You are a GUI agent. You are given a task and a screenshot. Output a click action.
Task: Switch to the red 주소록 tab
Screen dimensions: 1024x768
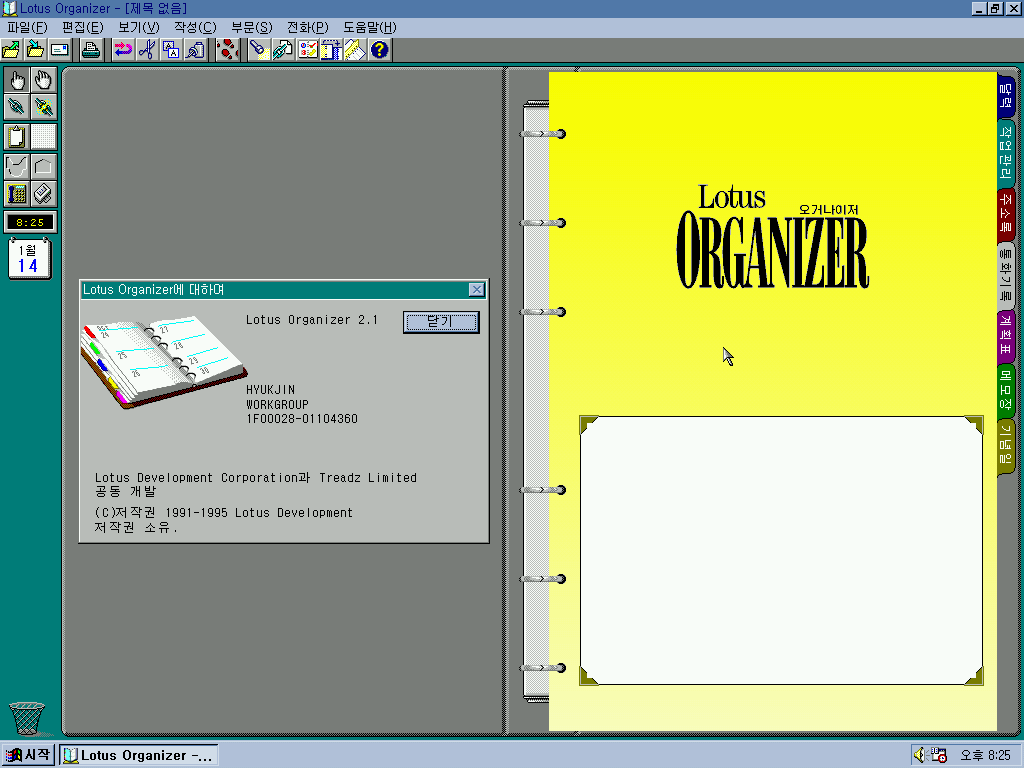(x=1006, y=214)
